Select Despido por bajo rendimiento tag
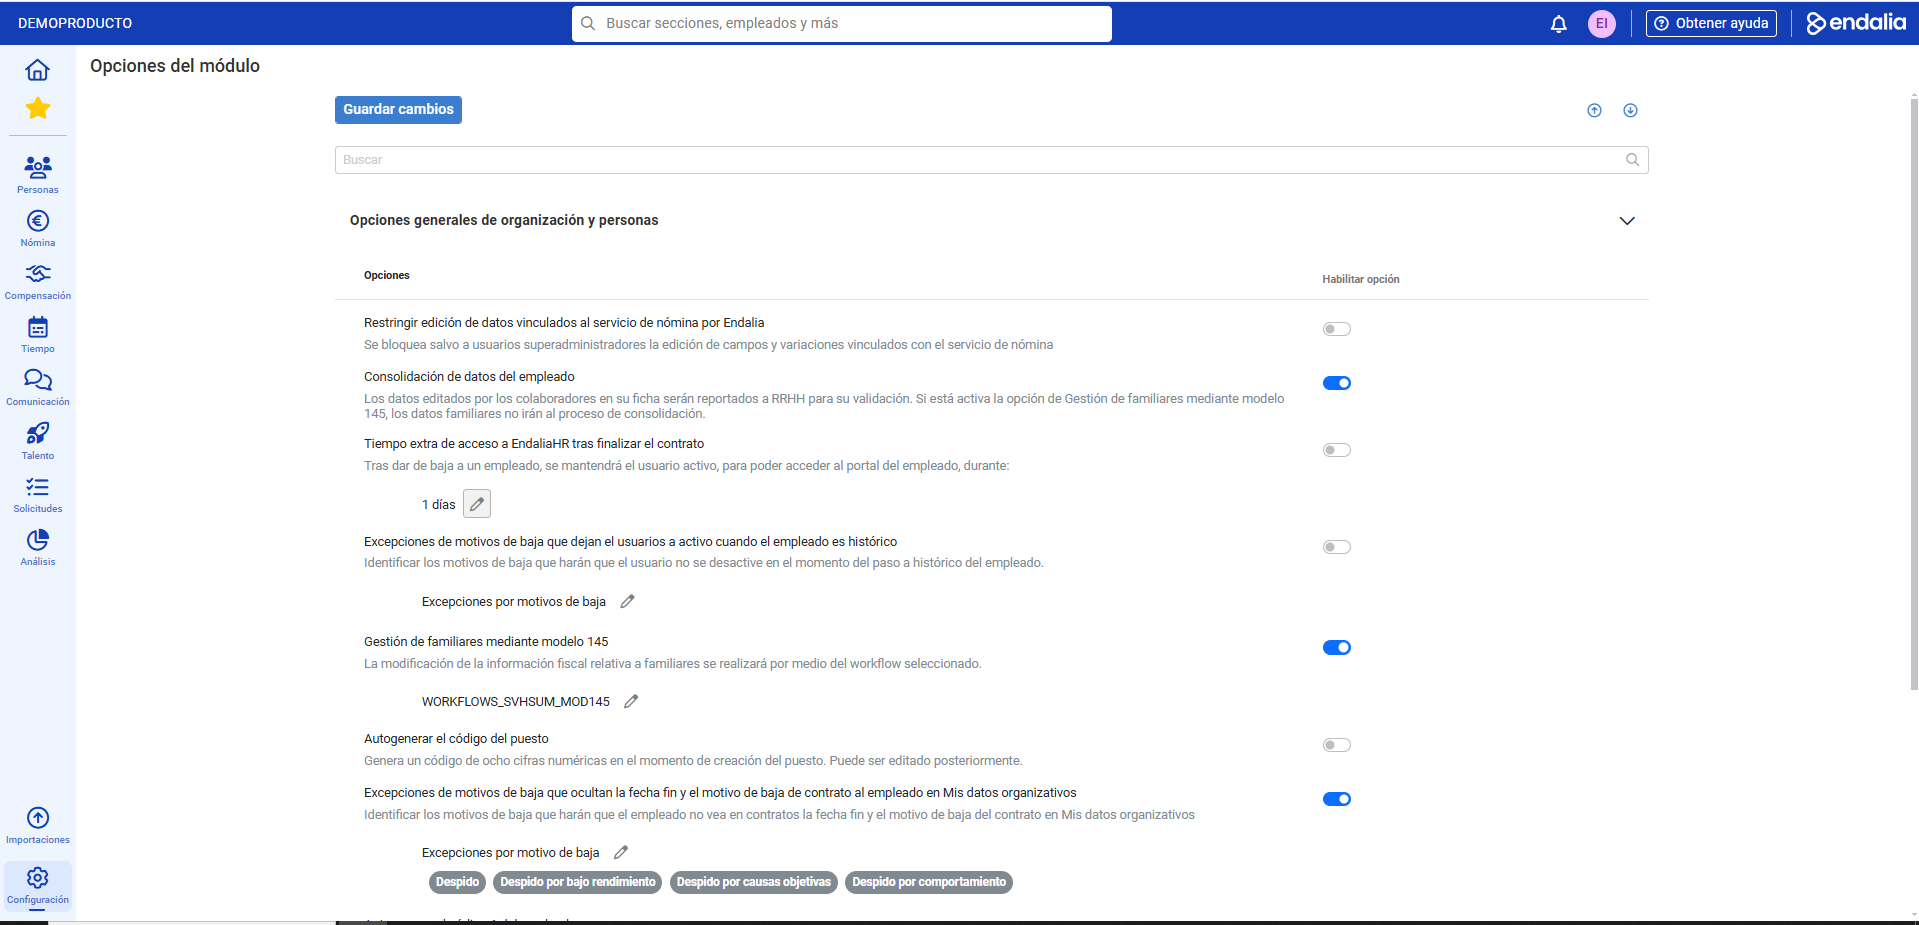The height and width of the screenshot is (925, 1919). (578, 882)
